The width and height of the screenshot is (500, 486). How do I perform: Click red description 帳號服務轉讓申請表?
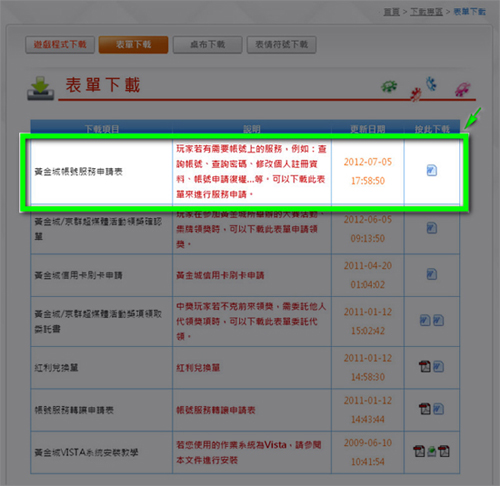point(216,410)
